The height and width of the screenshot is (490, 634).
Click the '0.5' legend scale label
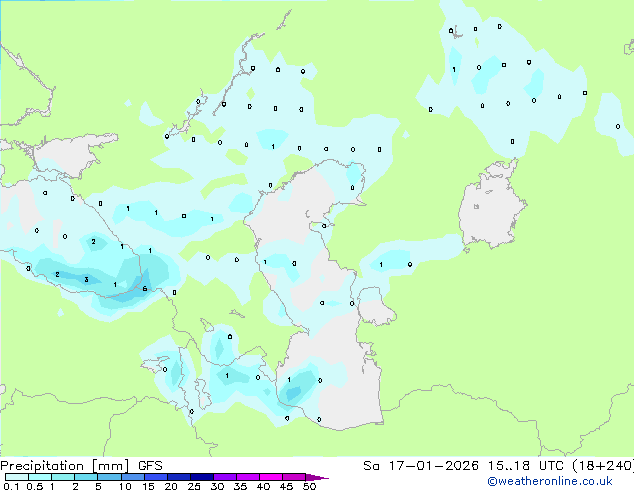coord(35,486)
